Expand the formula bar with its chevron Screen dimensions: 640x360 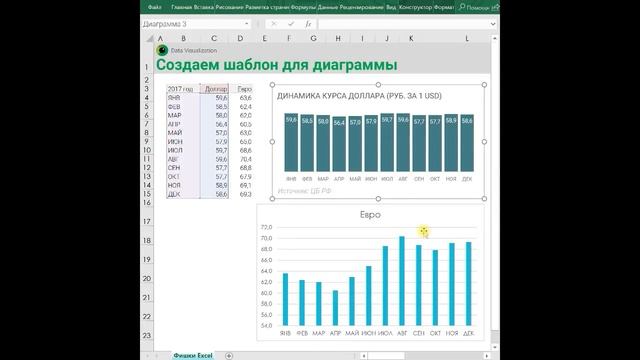tap(493, 24)
